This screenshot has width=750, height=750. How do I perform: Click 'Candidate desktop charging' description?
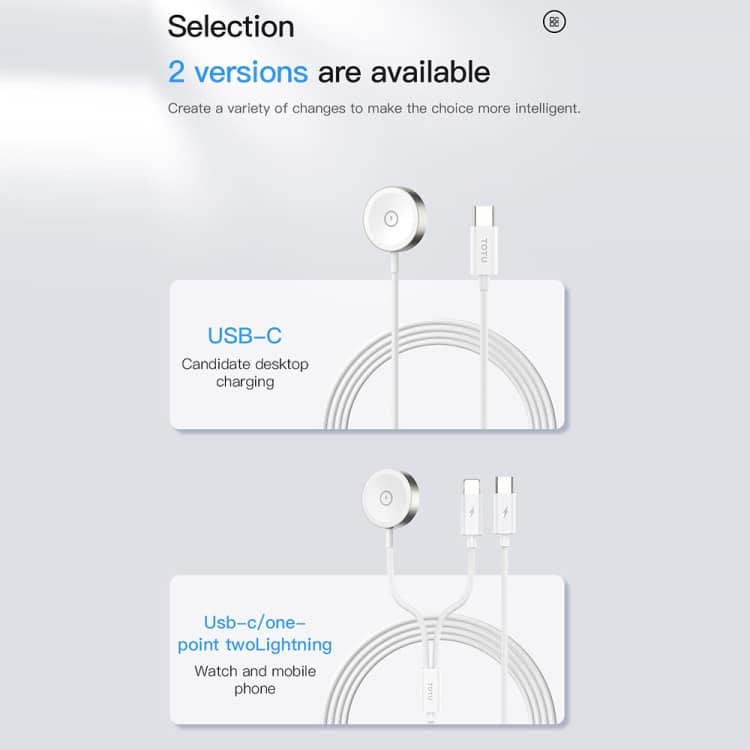pyautogui.click(x=245, y=373)
